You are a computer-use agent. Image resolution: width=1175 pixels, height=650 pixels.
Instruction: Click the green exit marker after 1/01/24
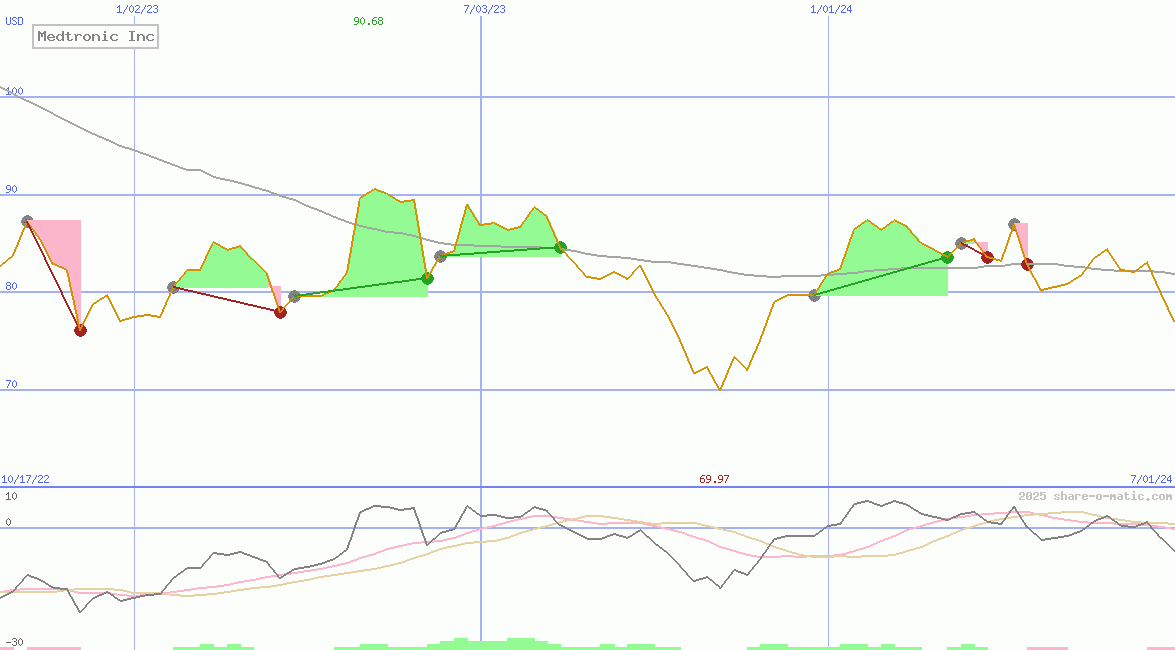(x=947, y=257)
